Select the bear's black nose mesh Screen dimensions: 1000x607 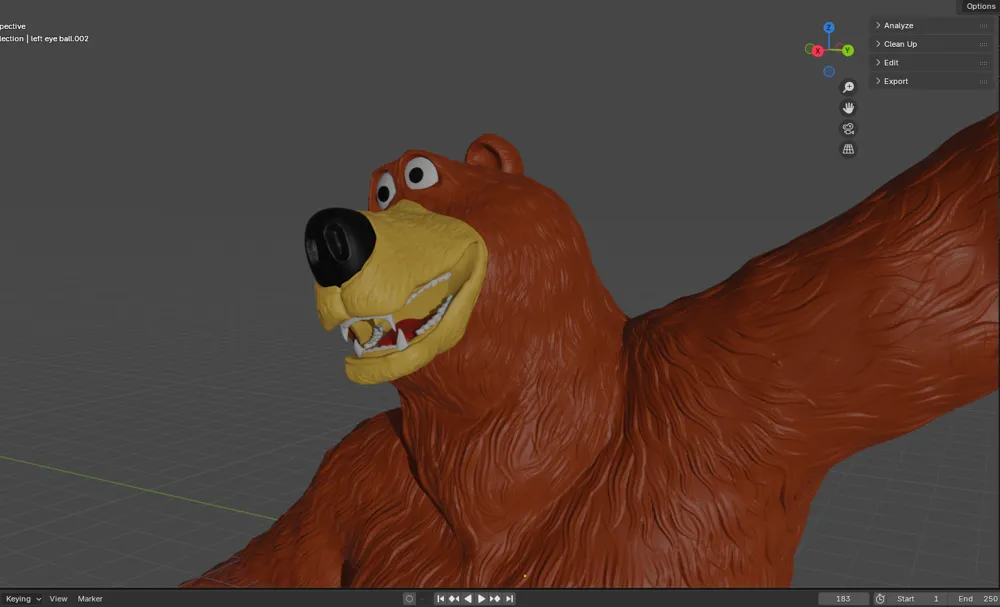click(338, 246)
